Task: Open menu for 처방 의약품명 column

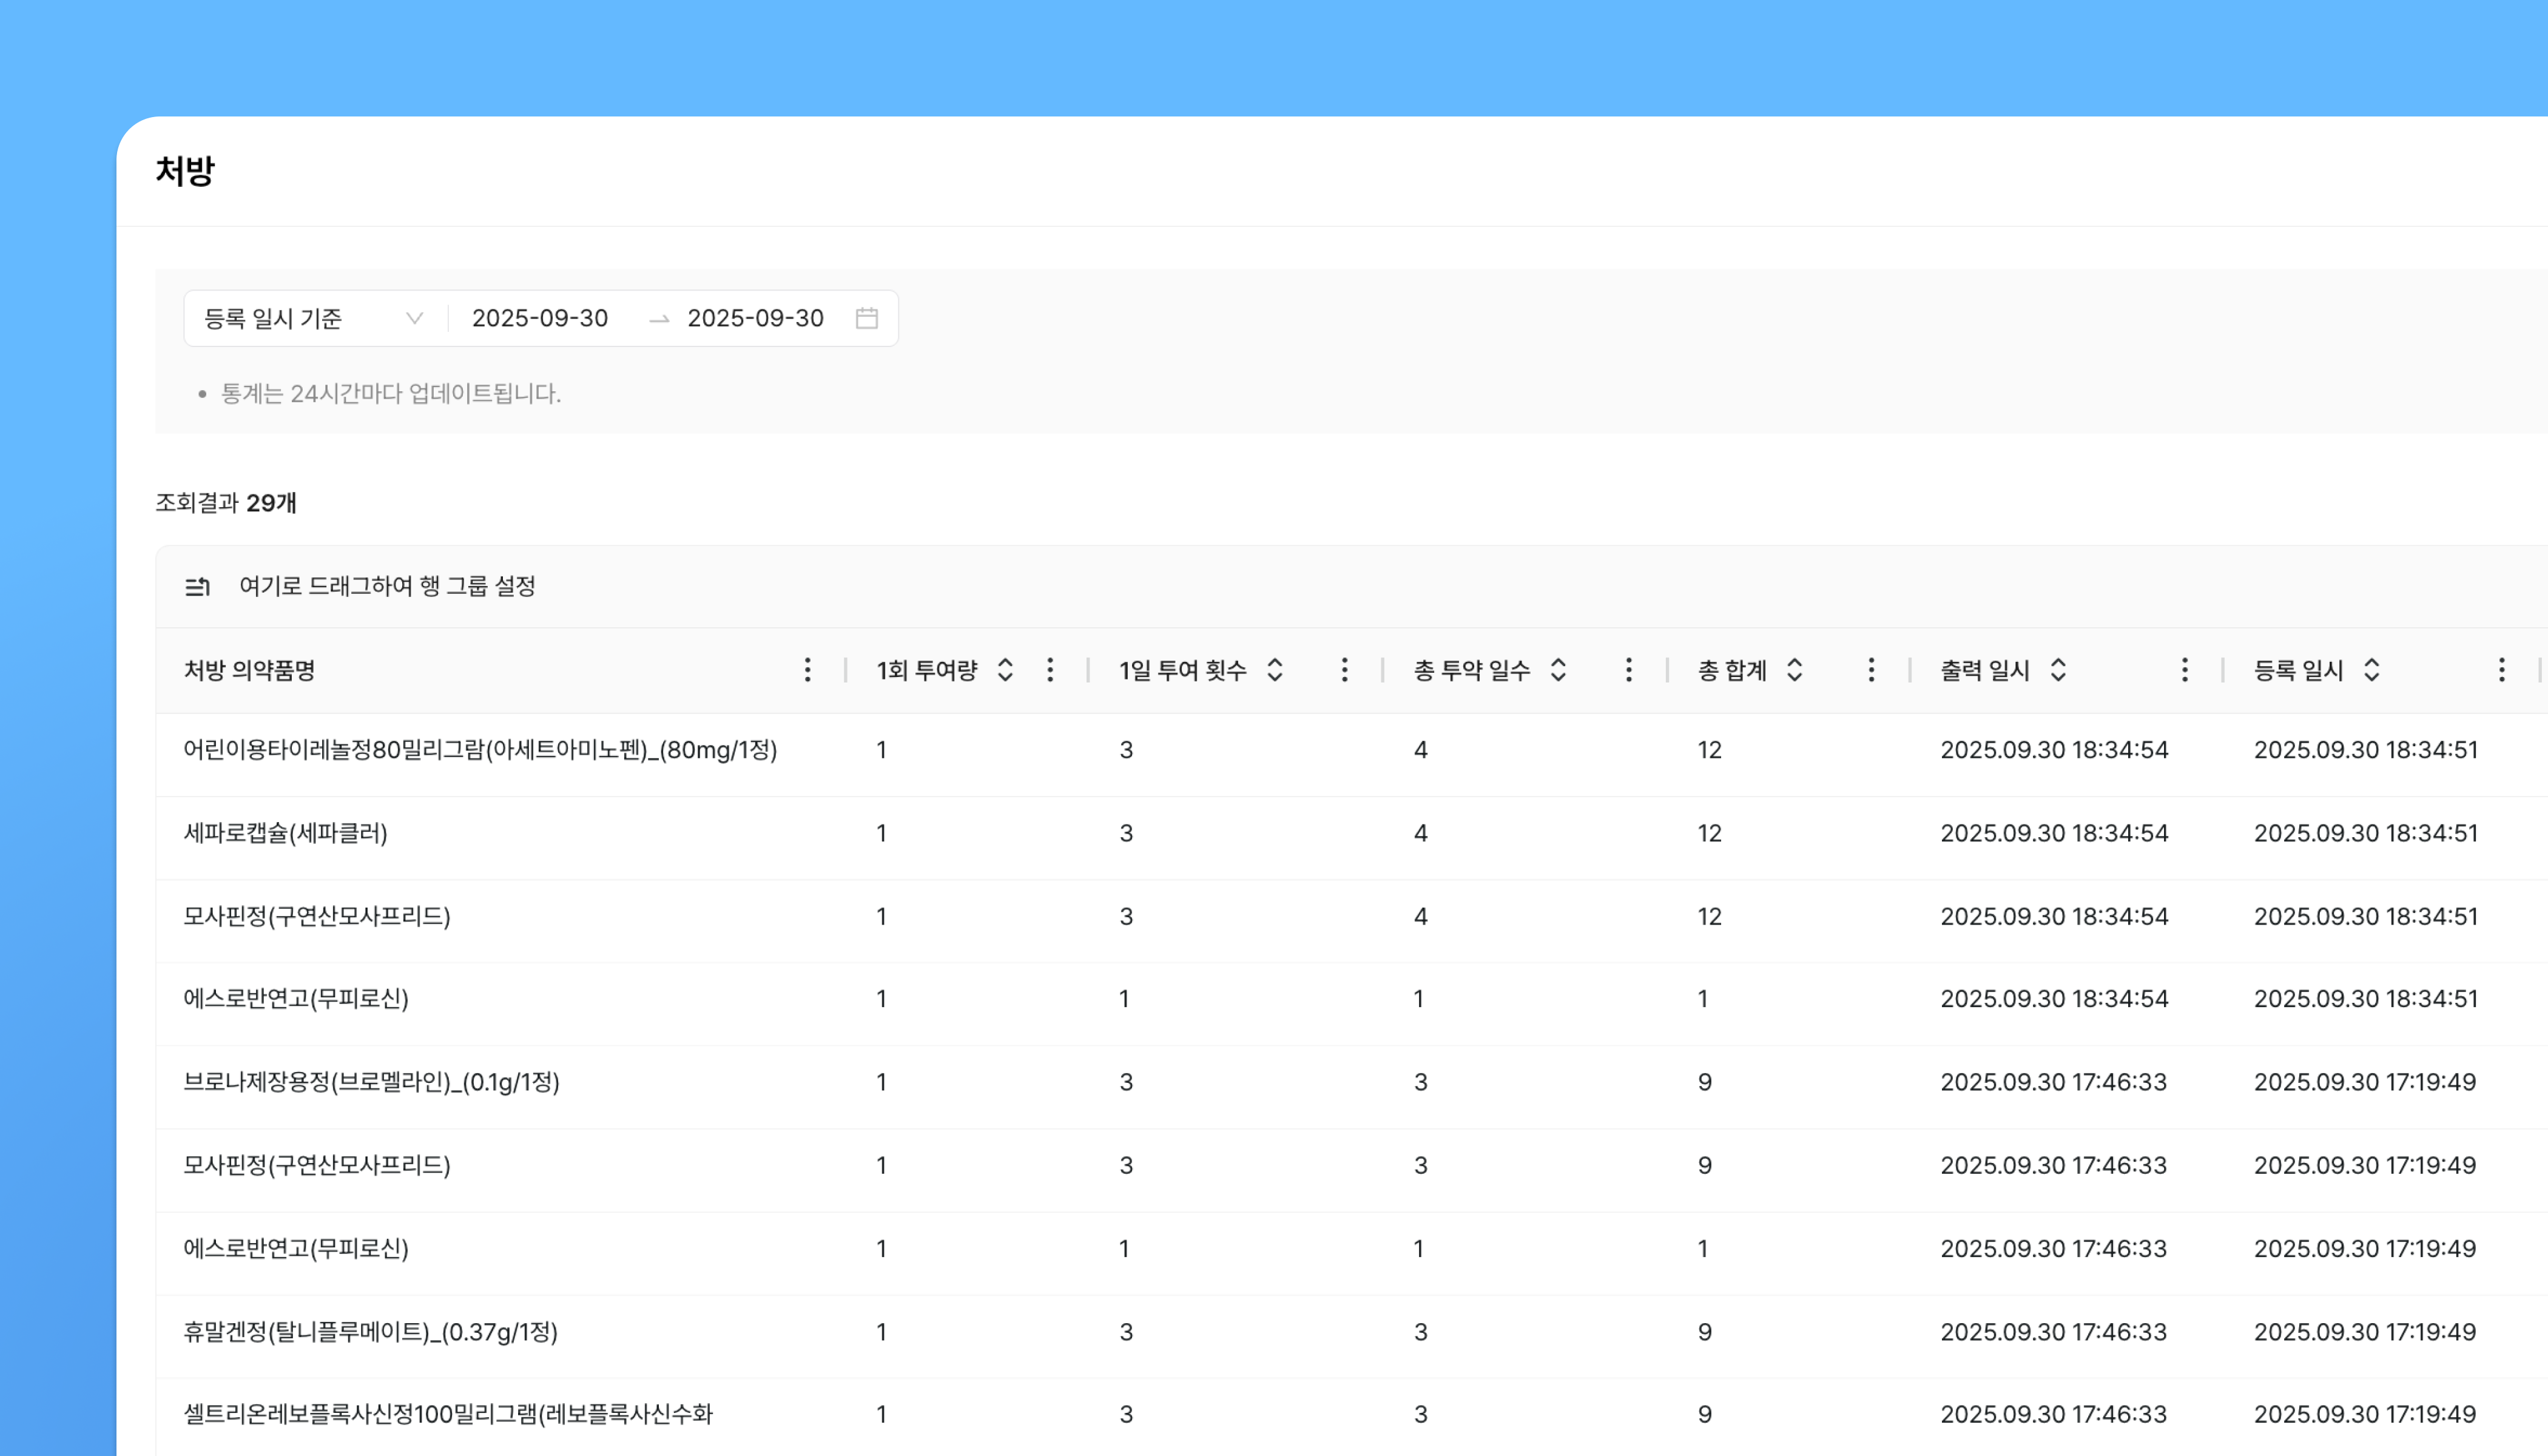Action: coord(807,670)
